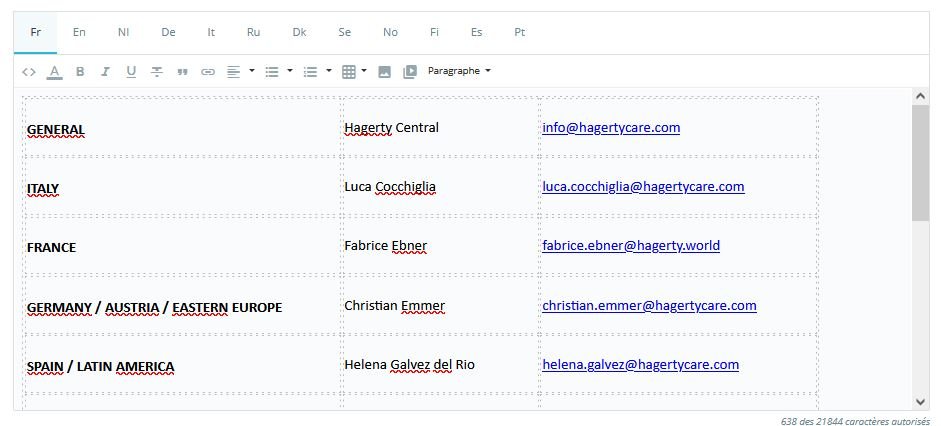This screenshot has width=941, height=426.
Task: Switch to the Ru language tab
Action: [x=254, y=33]
